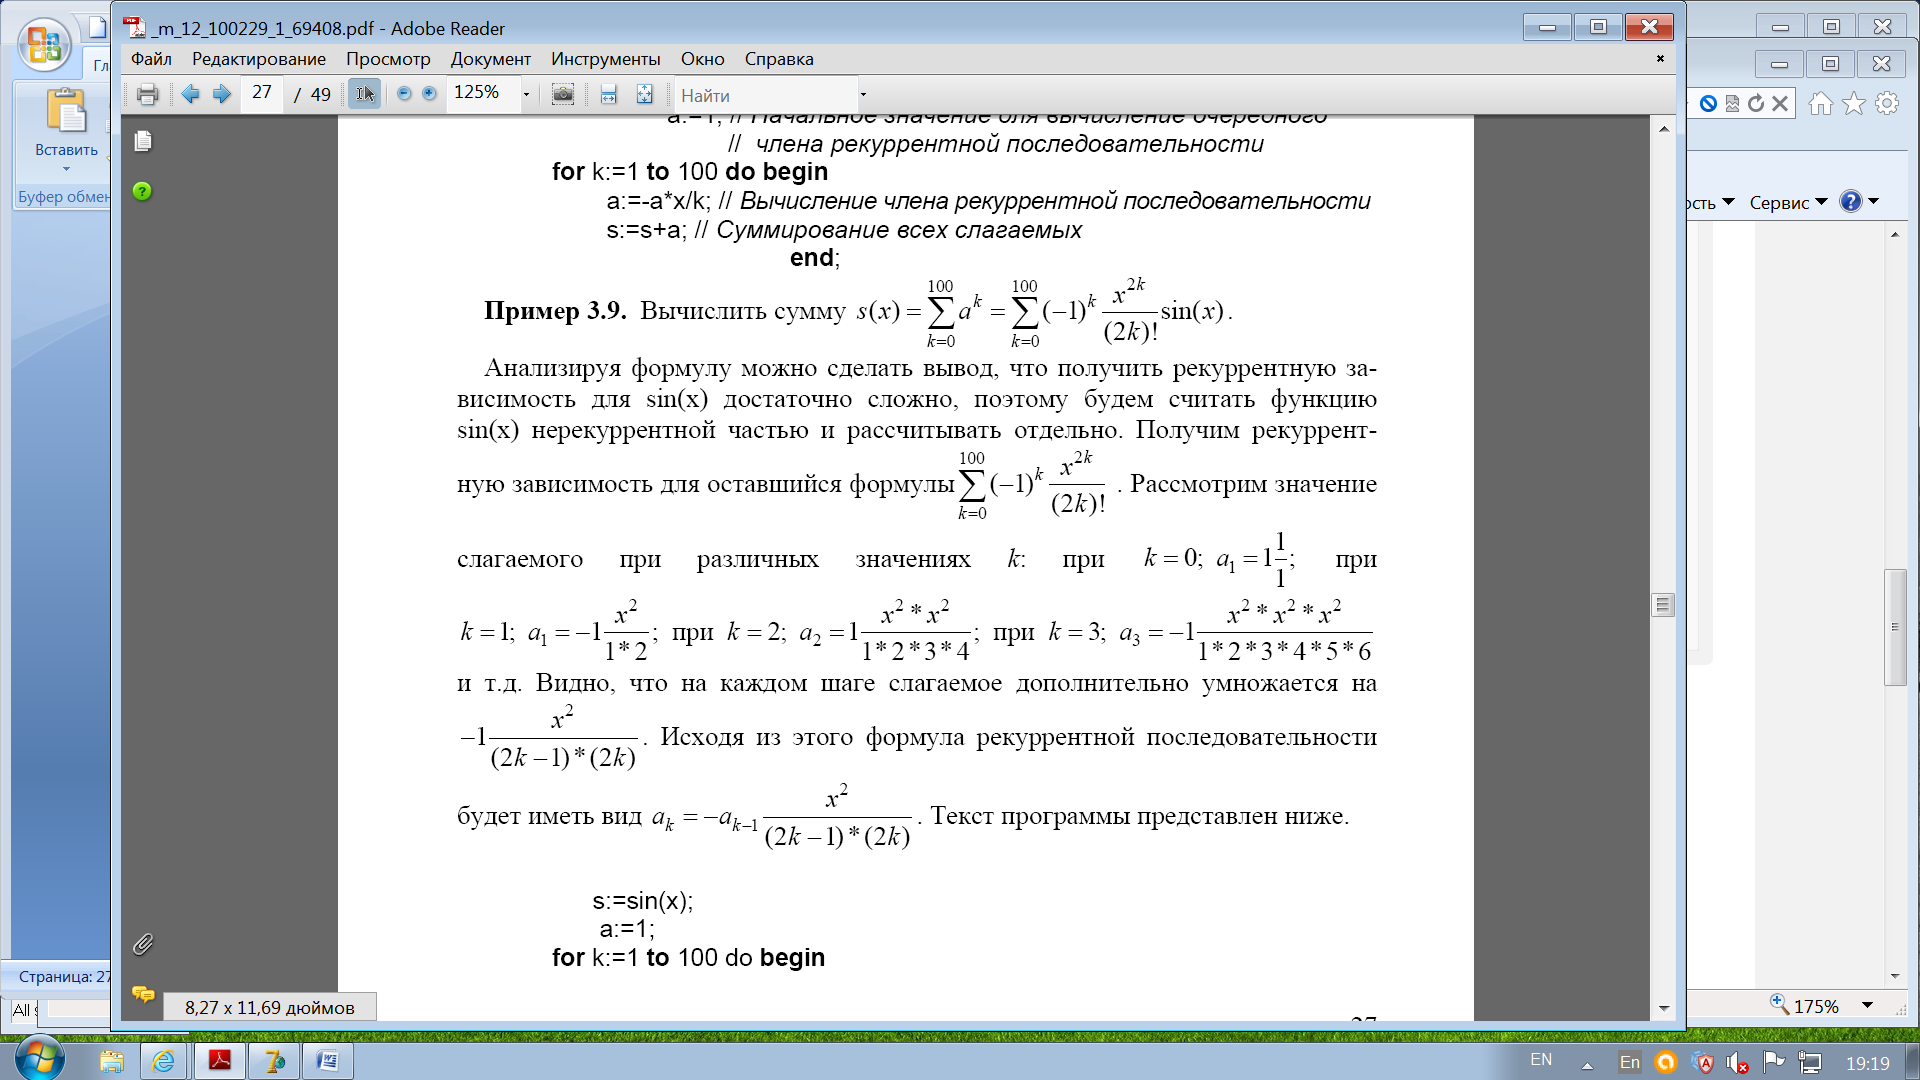The image size is (1920, 1080).
Task: Open the Инструменты menu
Action: (x=606, y=59)
